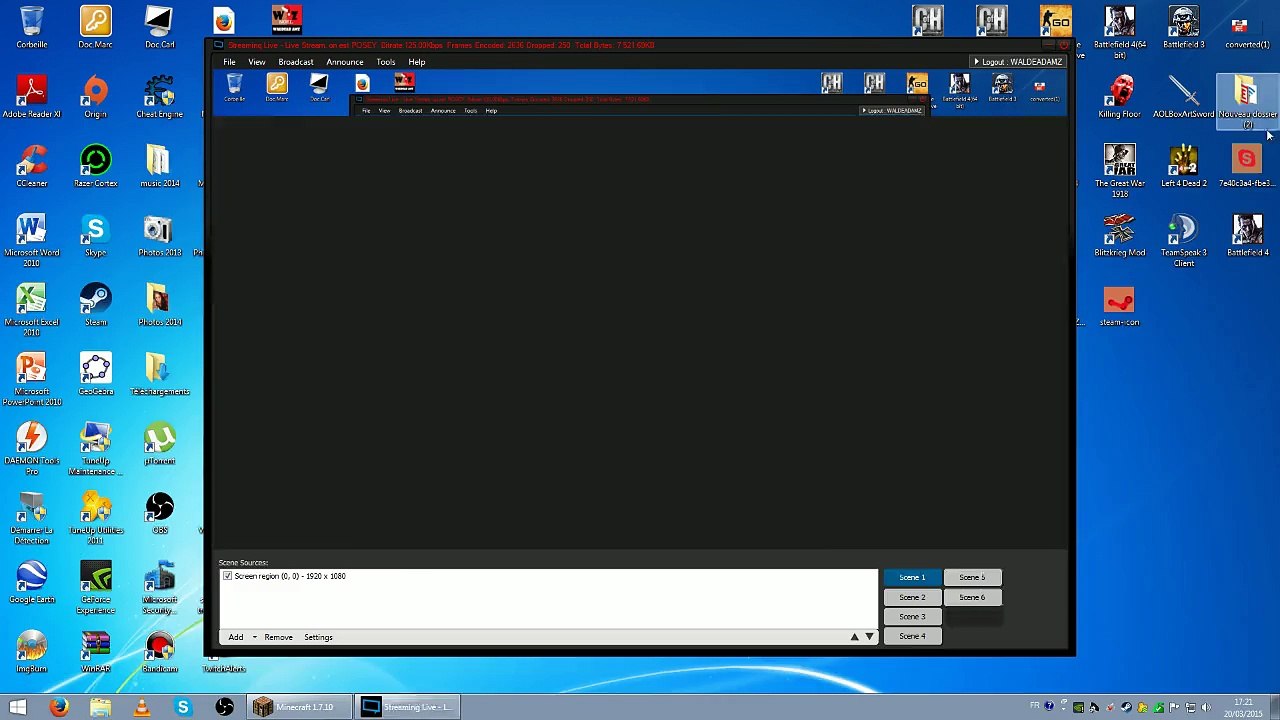Image resolution: width=1280 pixels, height=720 pixels.
Task: Select the Corbeille desktop icon
Action: 32,27
